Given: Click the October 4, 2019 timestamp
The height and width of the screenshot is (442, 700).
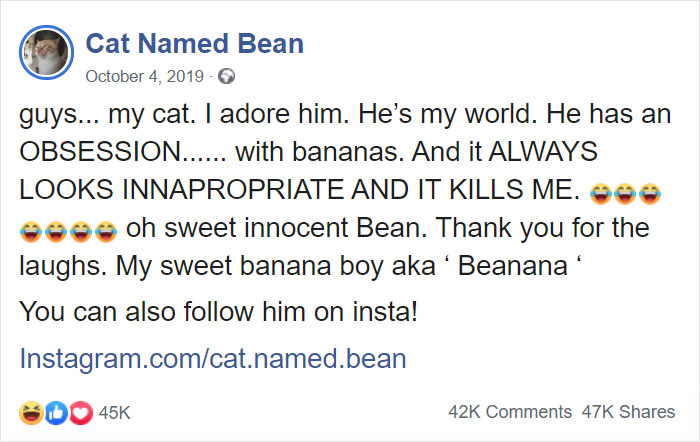Looking at the screenshot, I should [x=144, y=76].
